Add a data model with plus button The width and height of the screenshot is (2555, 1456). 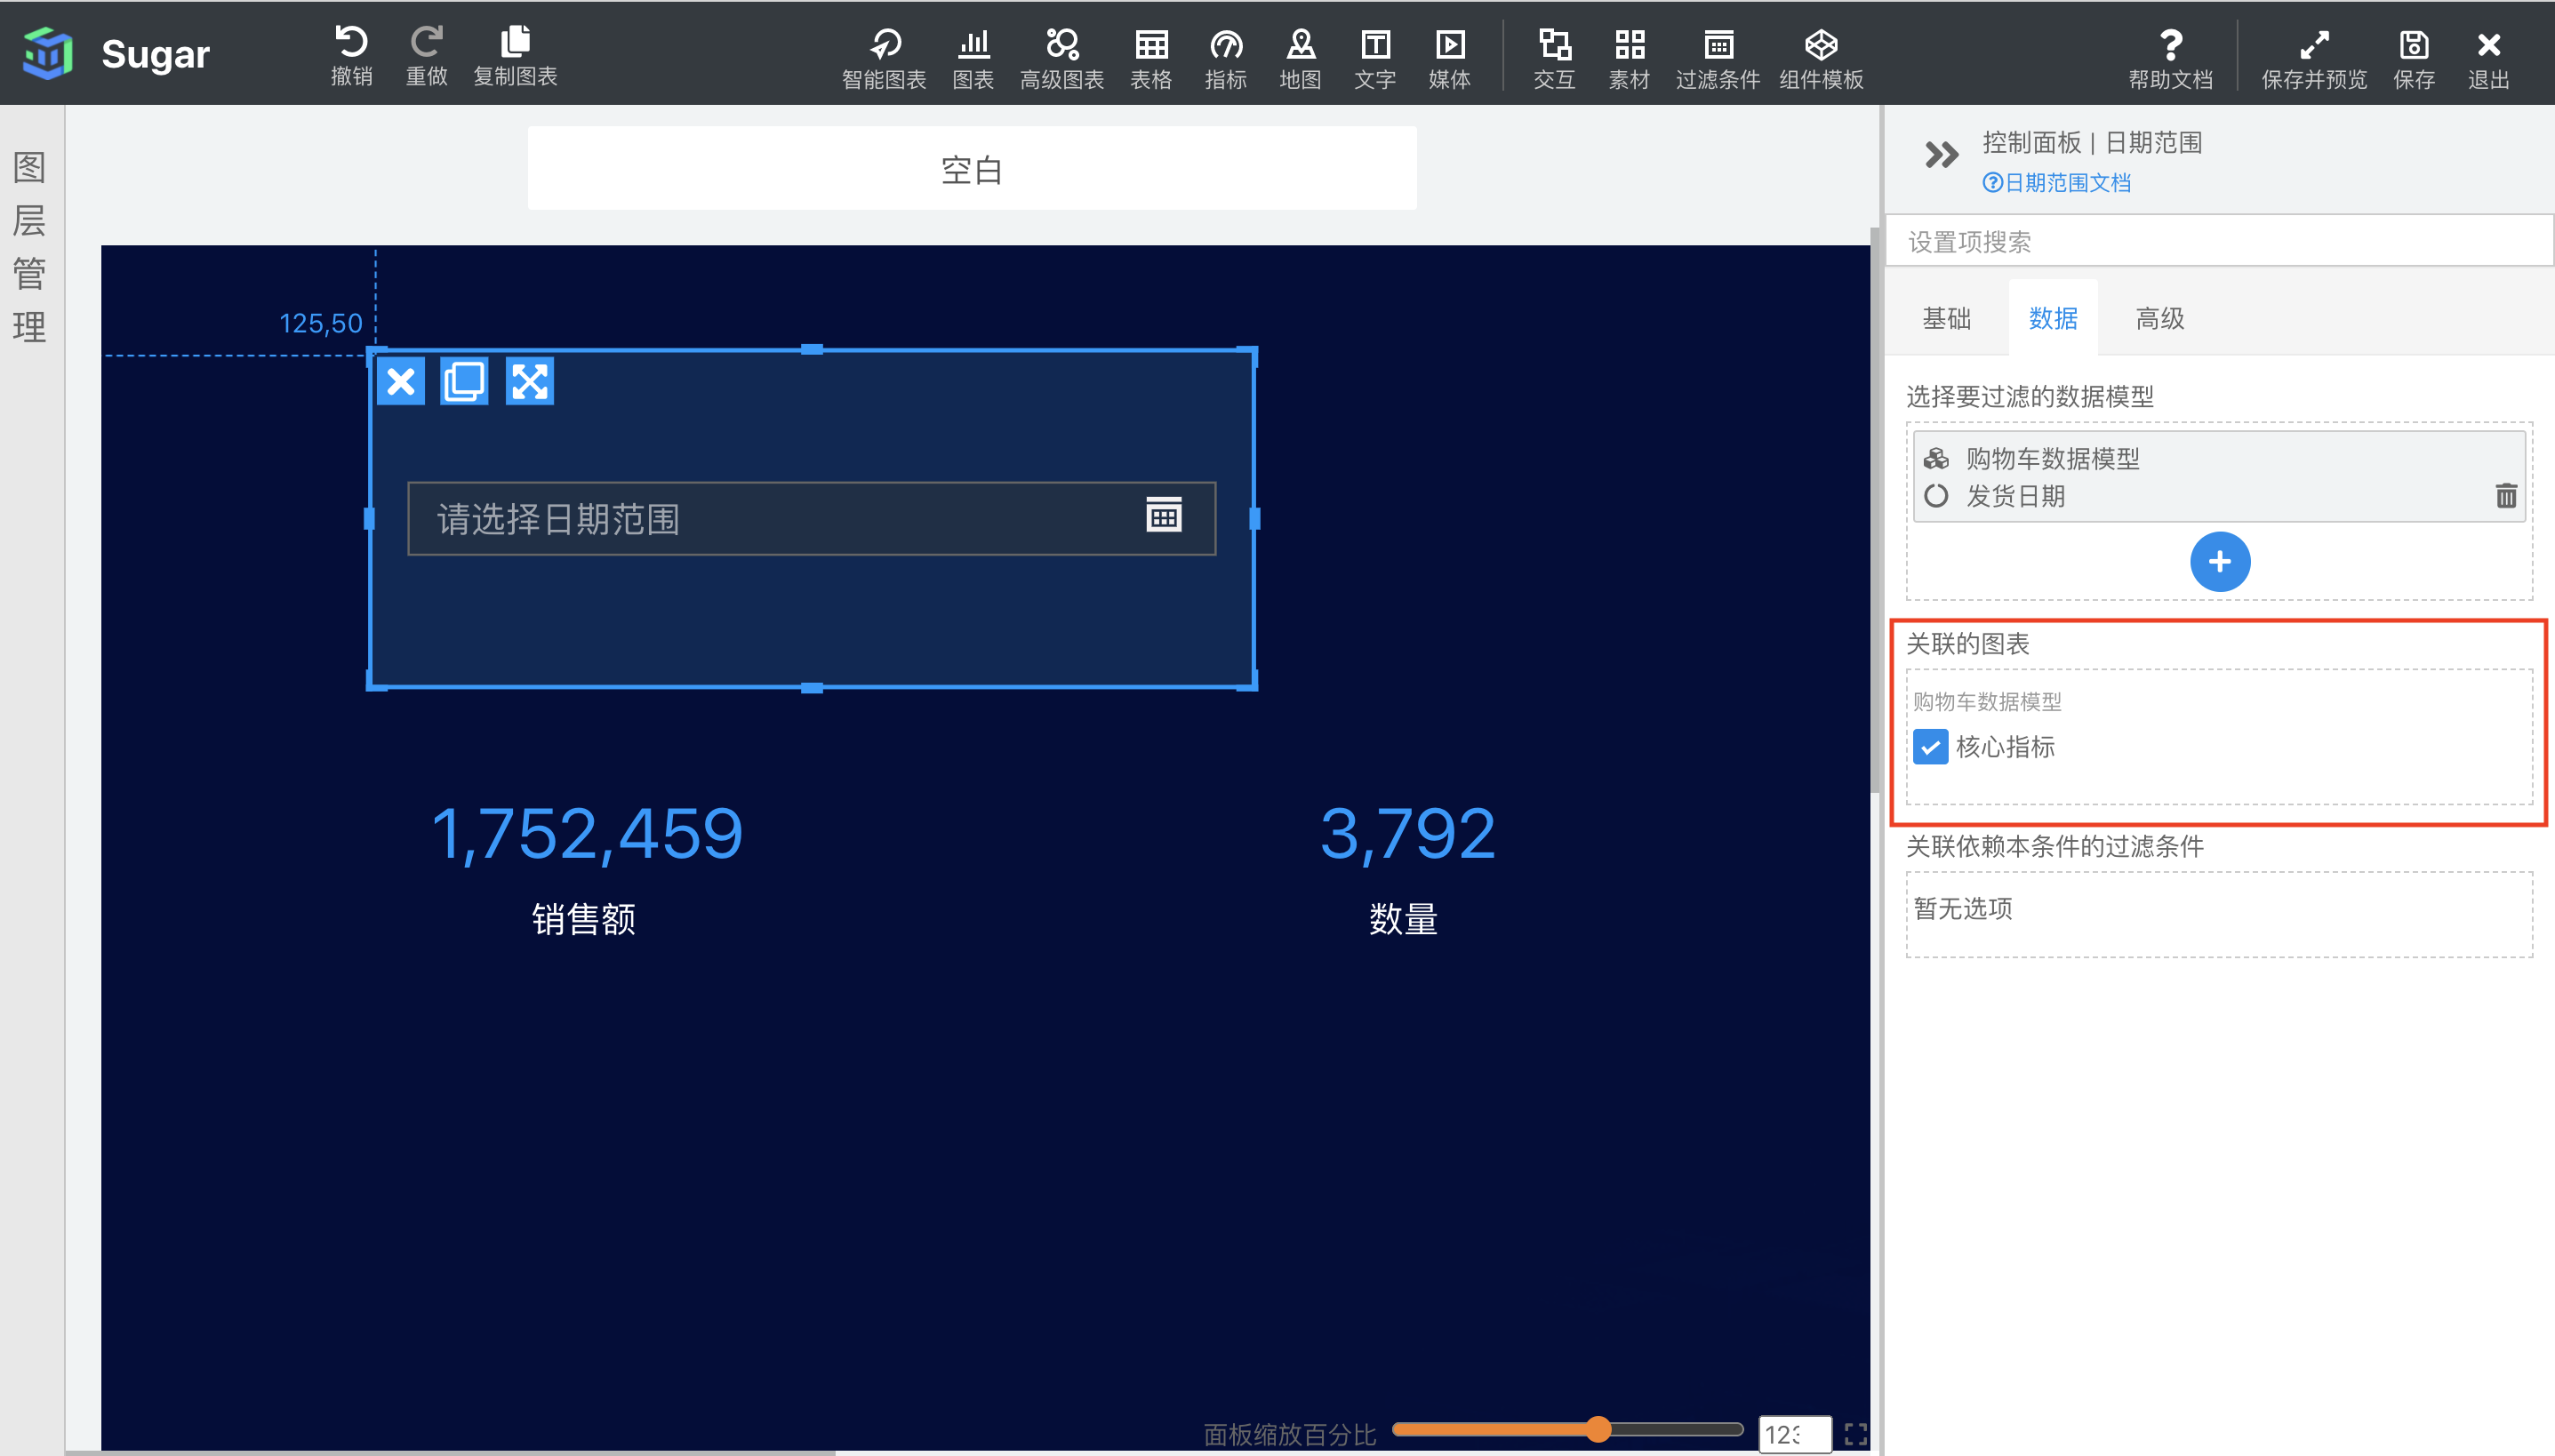point(2220,561)
